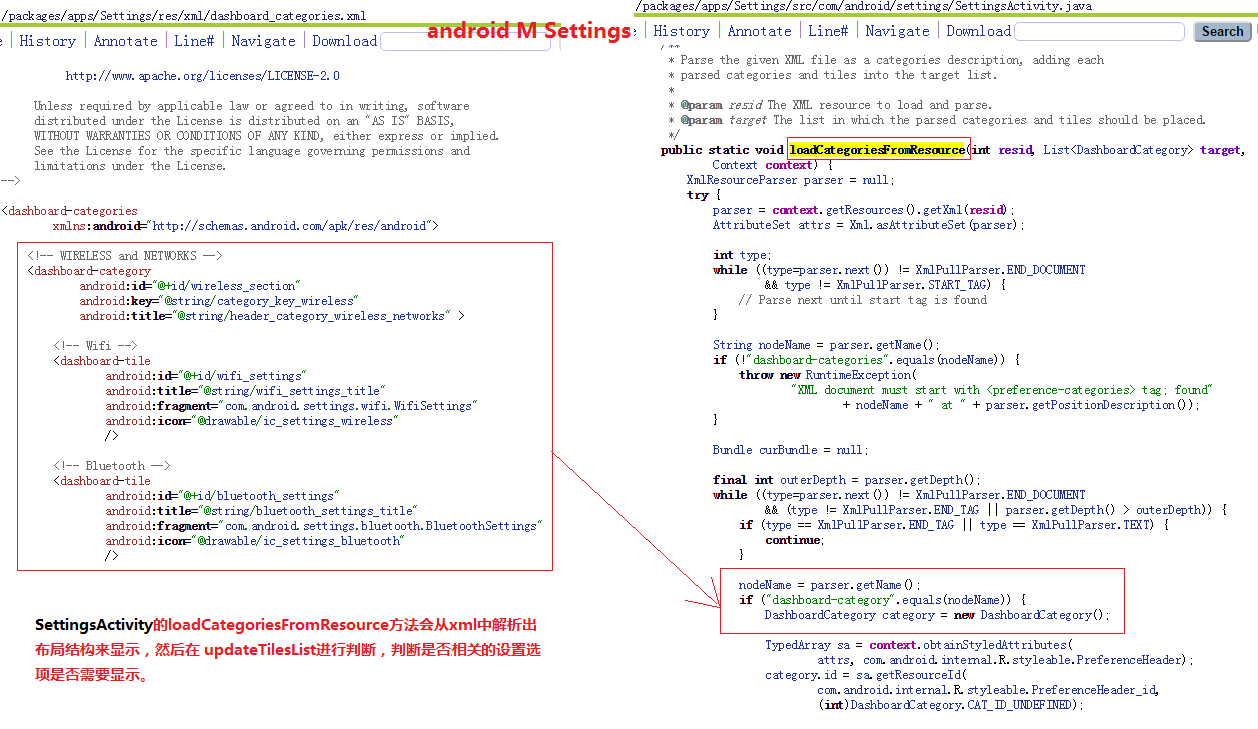The image size is (1258, 729).
Task: Select the @string/category_key_wireless value
Action: [x=260, y=301]
